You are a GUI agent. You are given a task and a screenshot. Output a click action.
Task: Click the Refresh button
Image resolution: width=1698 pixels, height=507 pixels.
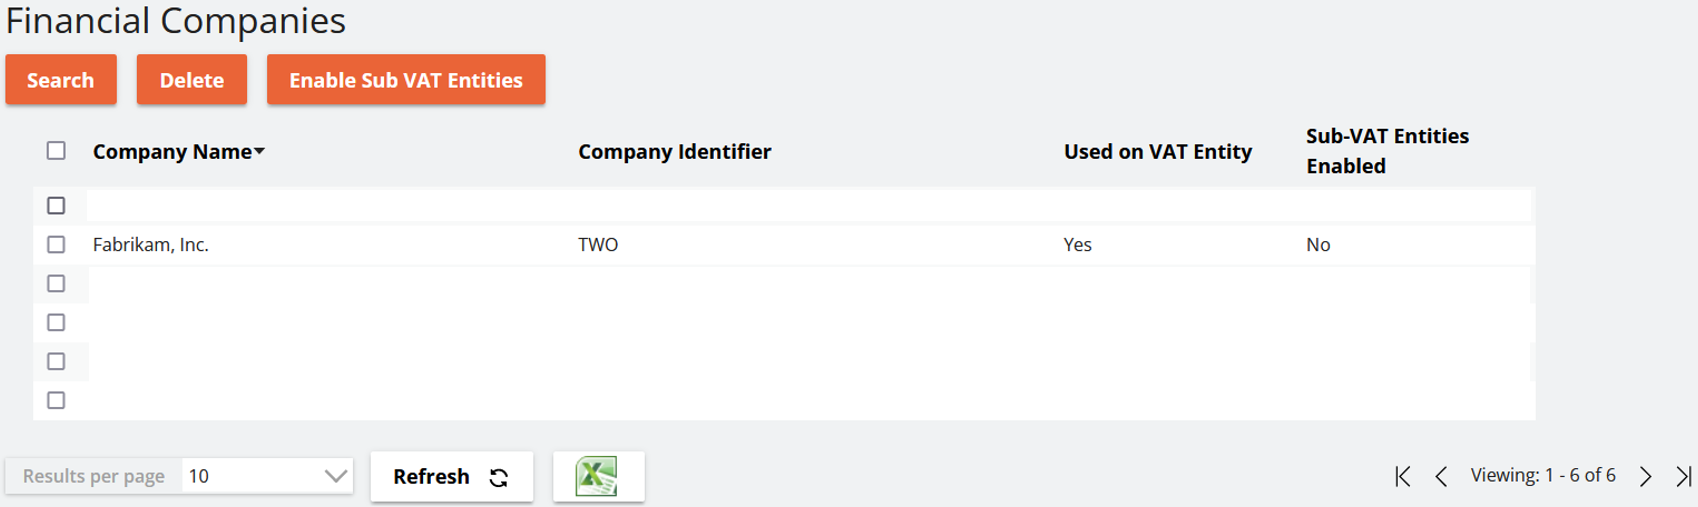coord(451,476)
